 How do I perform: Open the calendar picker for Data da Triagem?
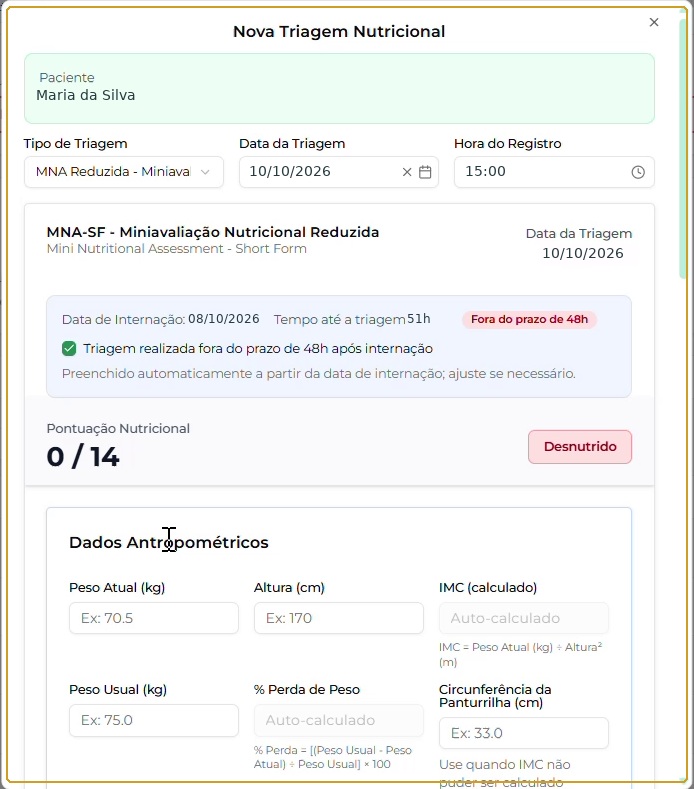coord(425,172)
